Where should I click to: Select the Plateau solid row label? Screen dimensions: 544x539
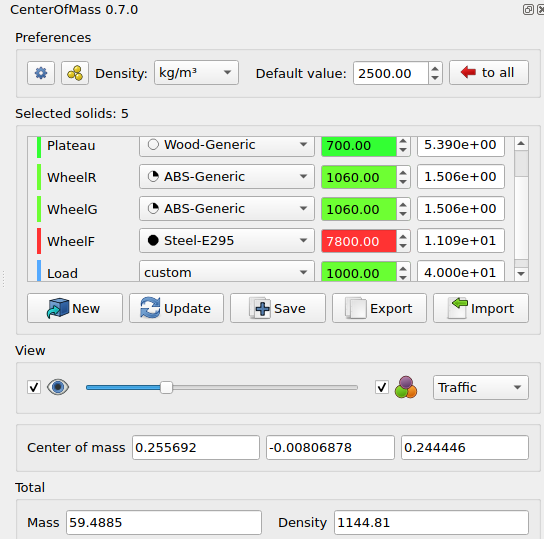71,146
